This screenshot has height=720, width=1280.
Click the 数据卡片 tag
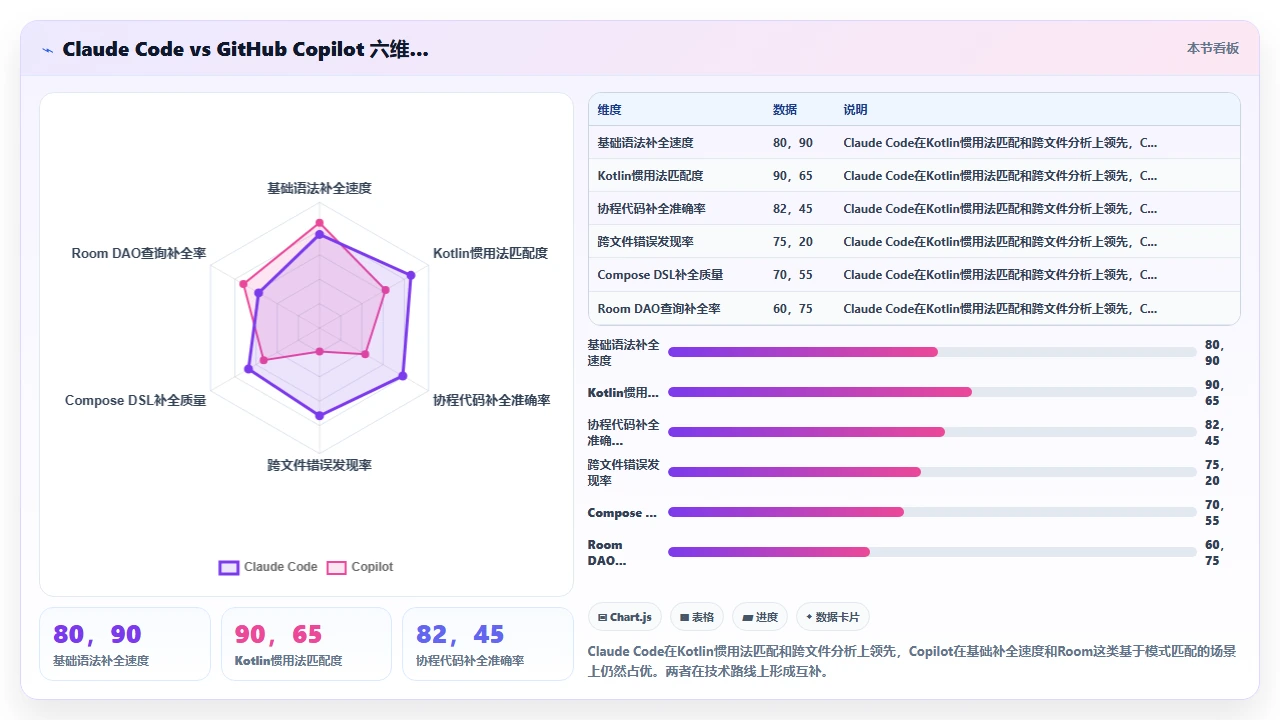click(x=832, y=617)
